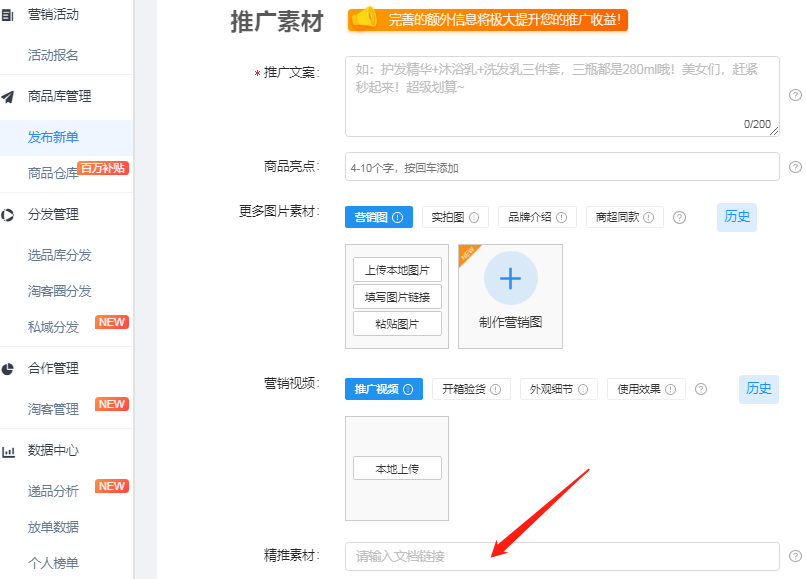Click help icon beside 精推素材 input
Image resolution: width=806 pixels, height=579 pixels.
pyautogui.click(x=795, y=556)
